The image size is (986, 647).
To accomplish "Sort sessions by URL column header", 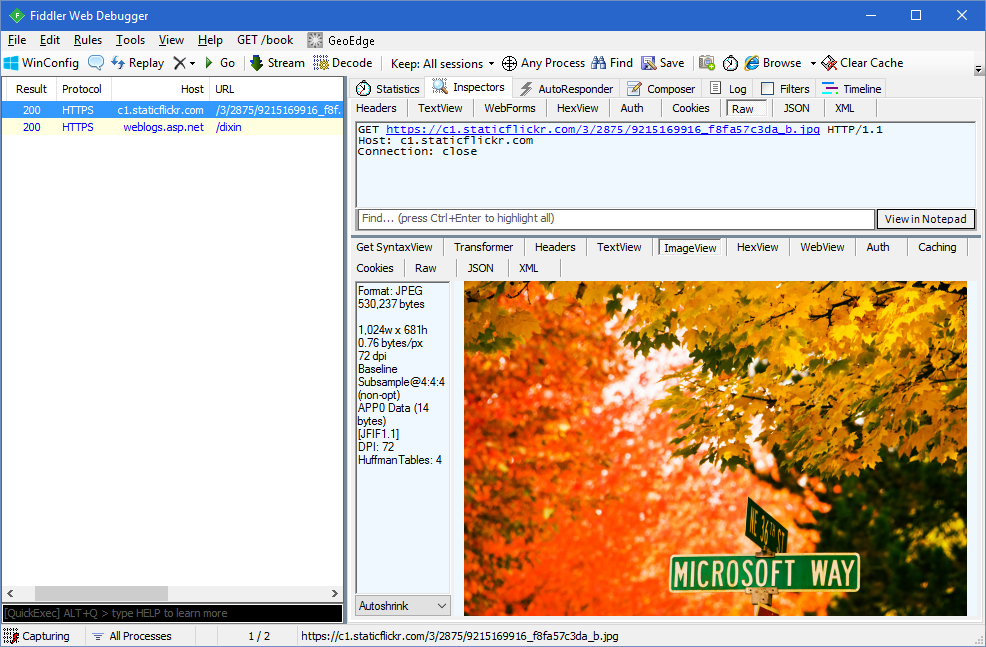I will 276,89.
